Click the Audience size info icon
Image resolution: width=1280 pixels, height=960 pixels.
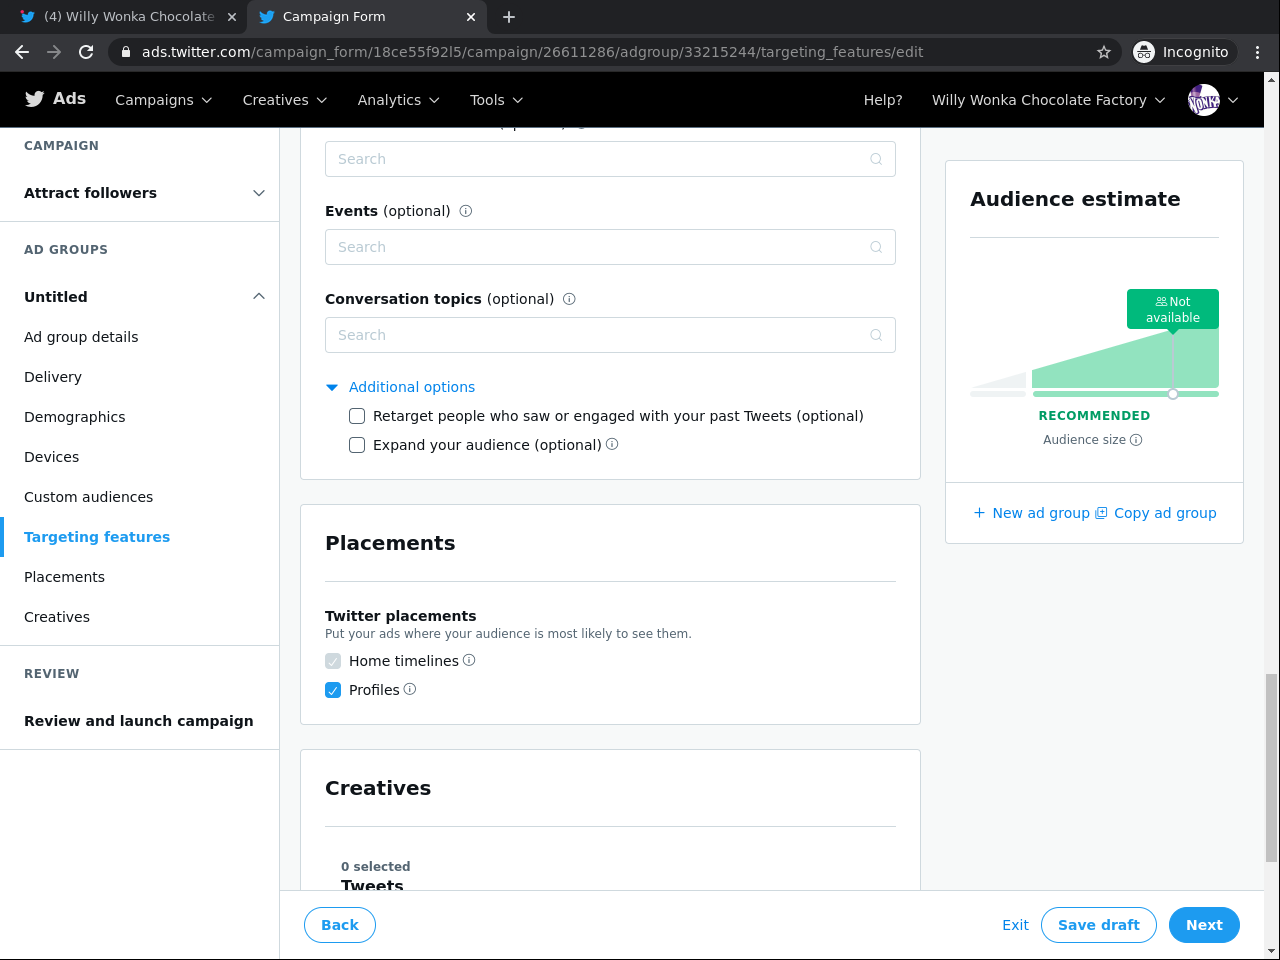coord(1136,440)
